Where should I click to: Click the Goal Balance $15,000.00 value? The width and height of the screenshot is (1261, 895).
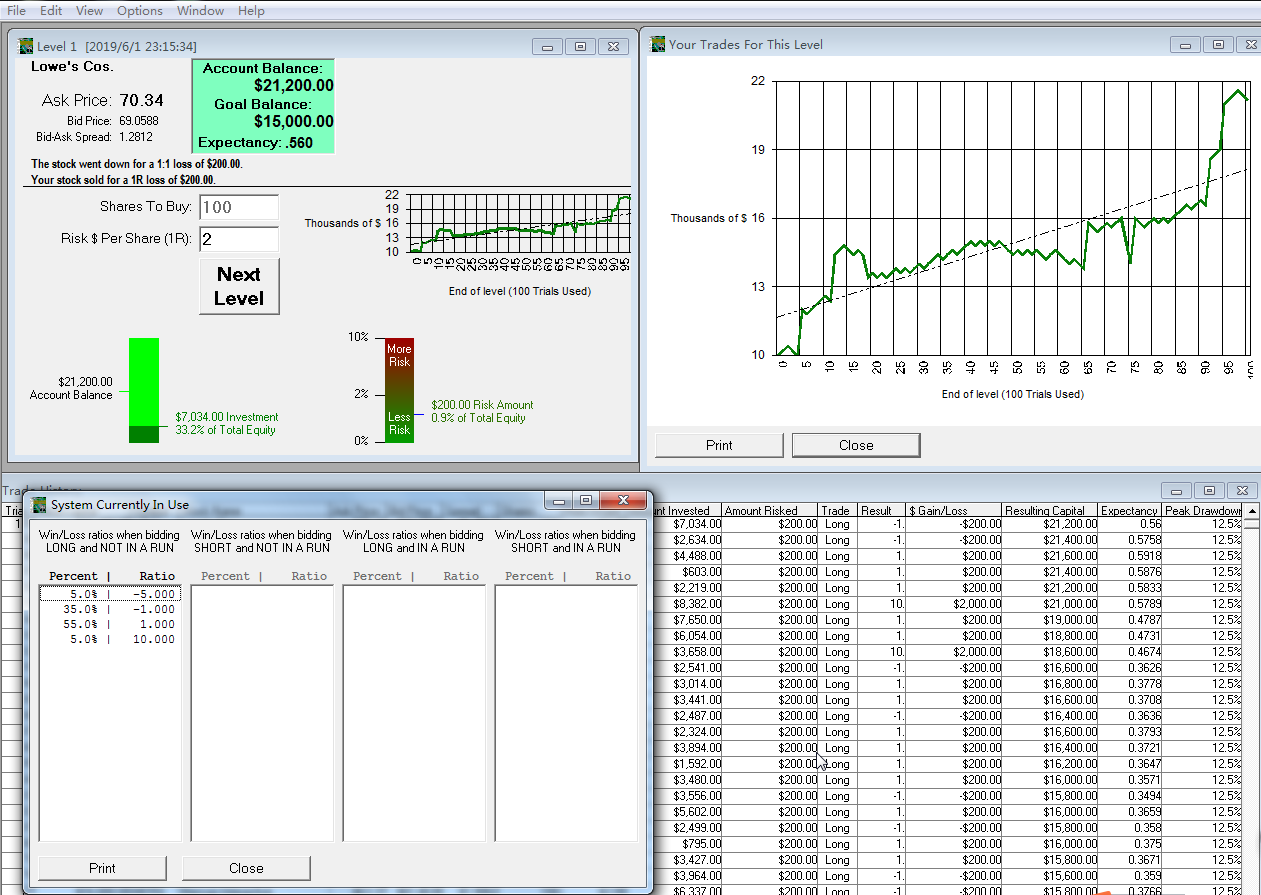coord(293,122)
